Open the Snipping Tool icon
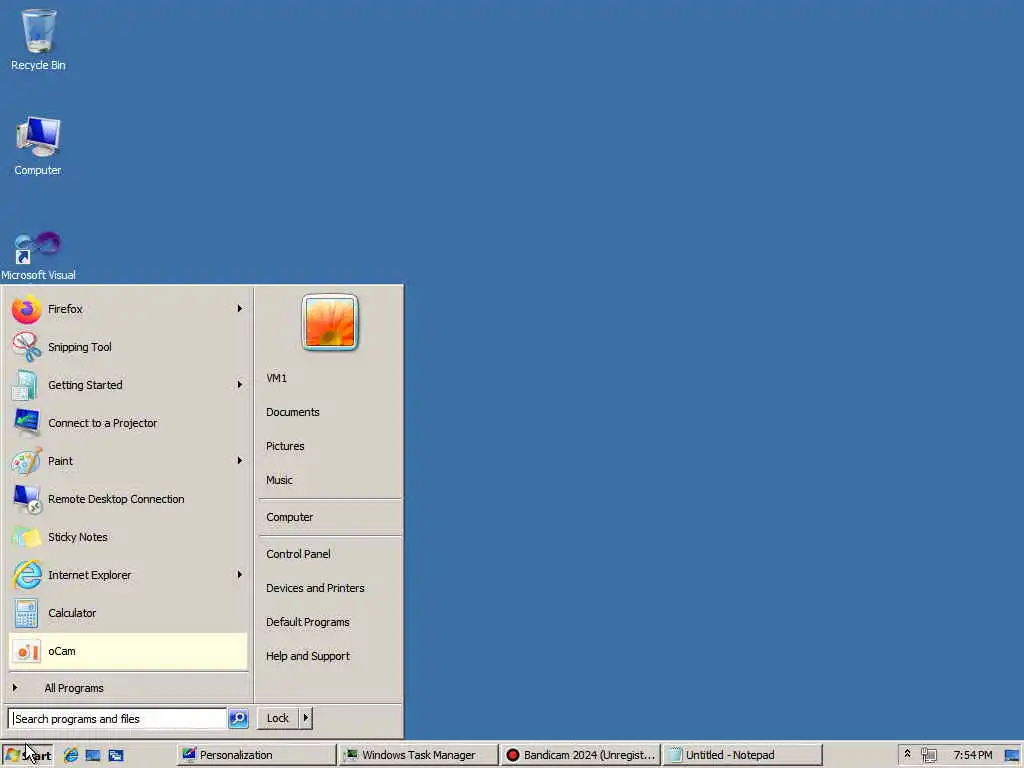The height and width of the screenshot is (768, 1024). pos(26,347)
